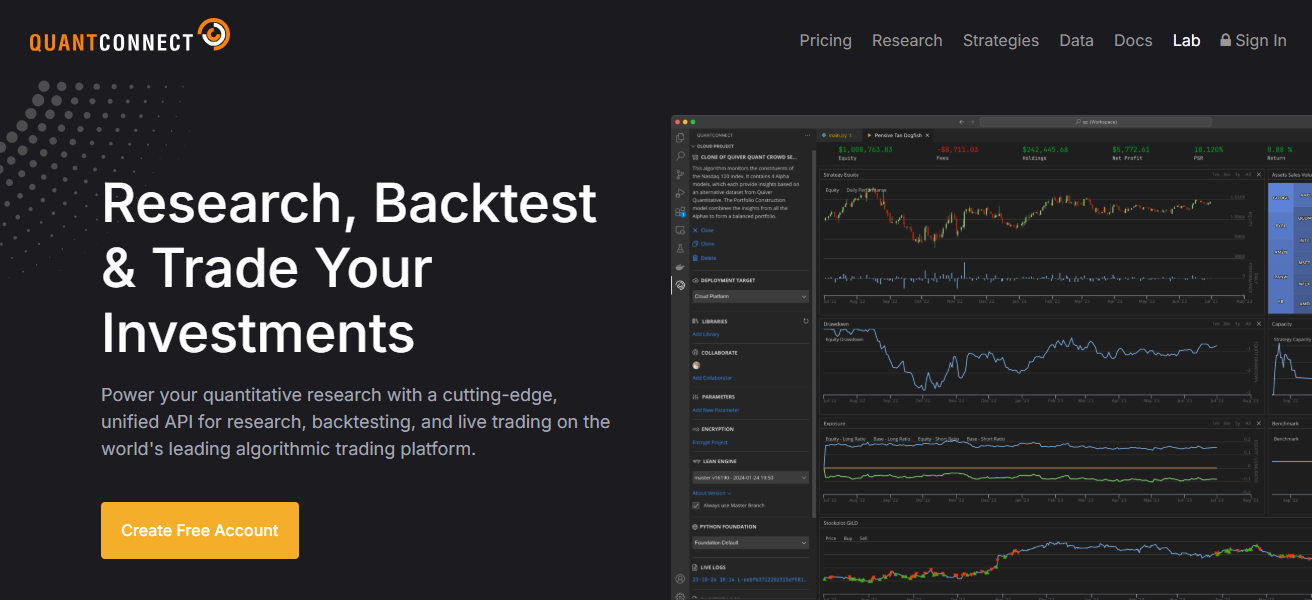Close the Drawdown chart panel
Viewport: 1312px width, 600px height.
click(1259, 324)
